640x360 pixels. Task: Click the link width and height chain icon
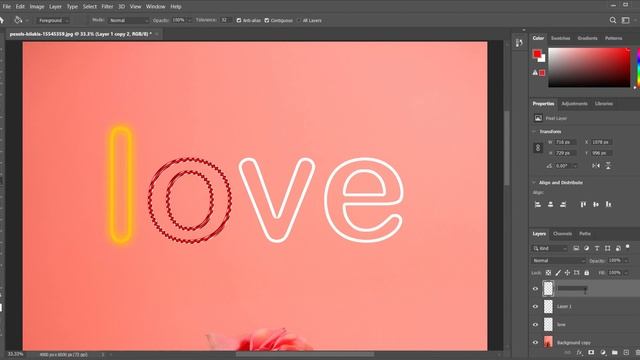[538, 148]
